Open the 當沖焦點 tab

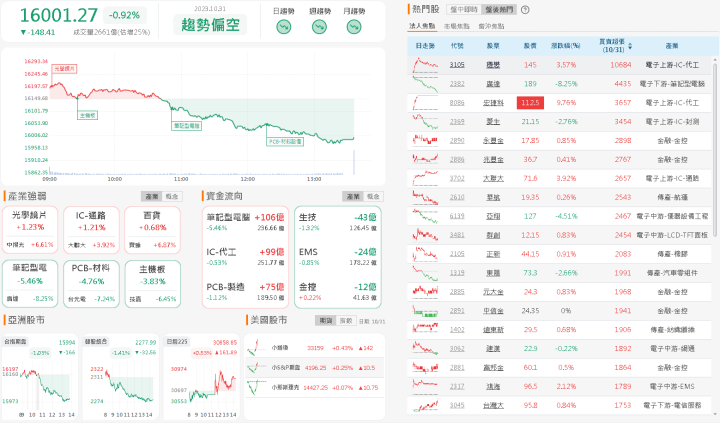point(491,26)
